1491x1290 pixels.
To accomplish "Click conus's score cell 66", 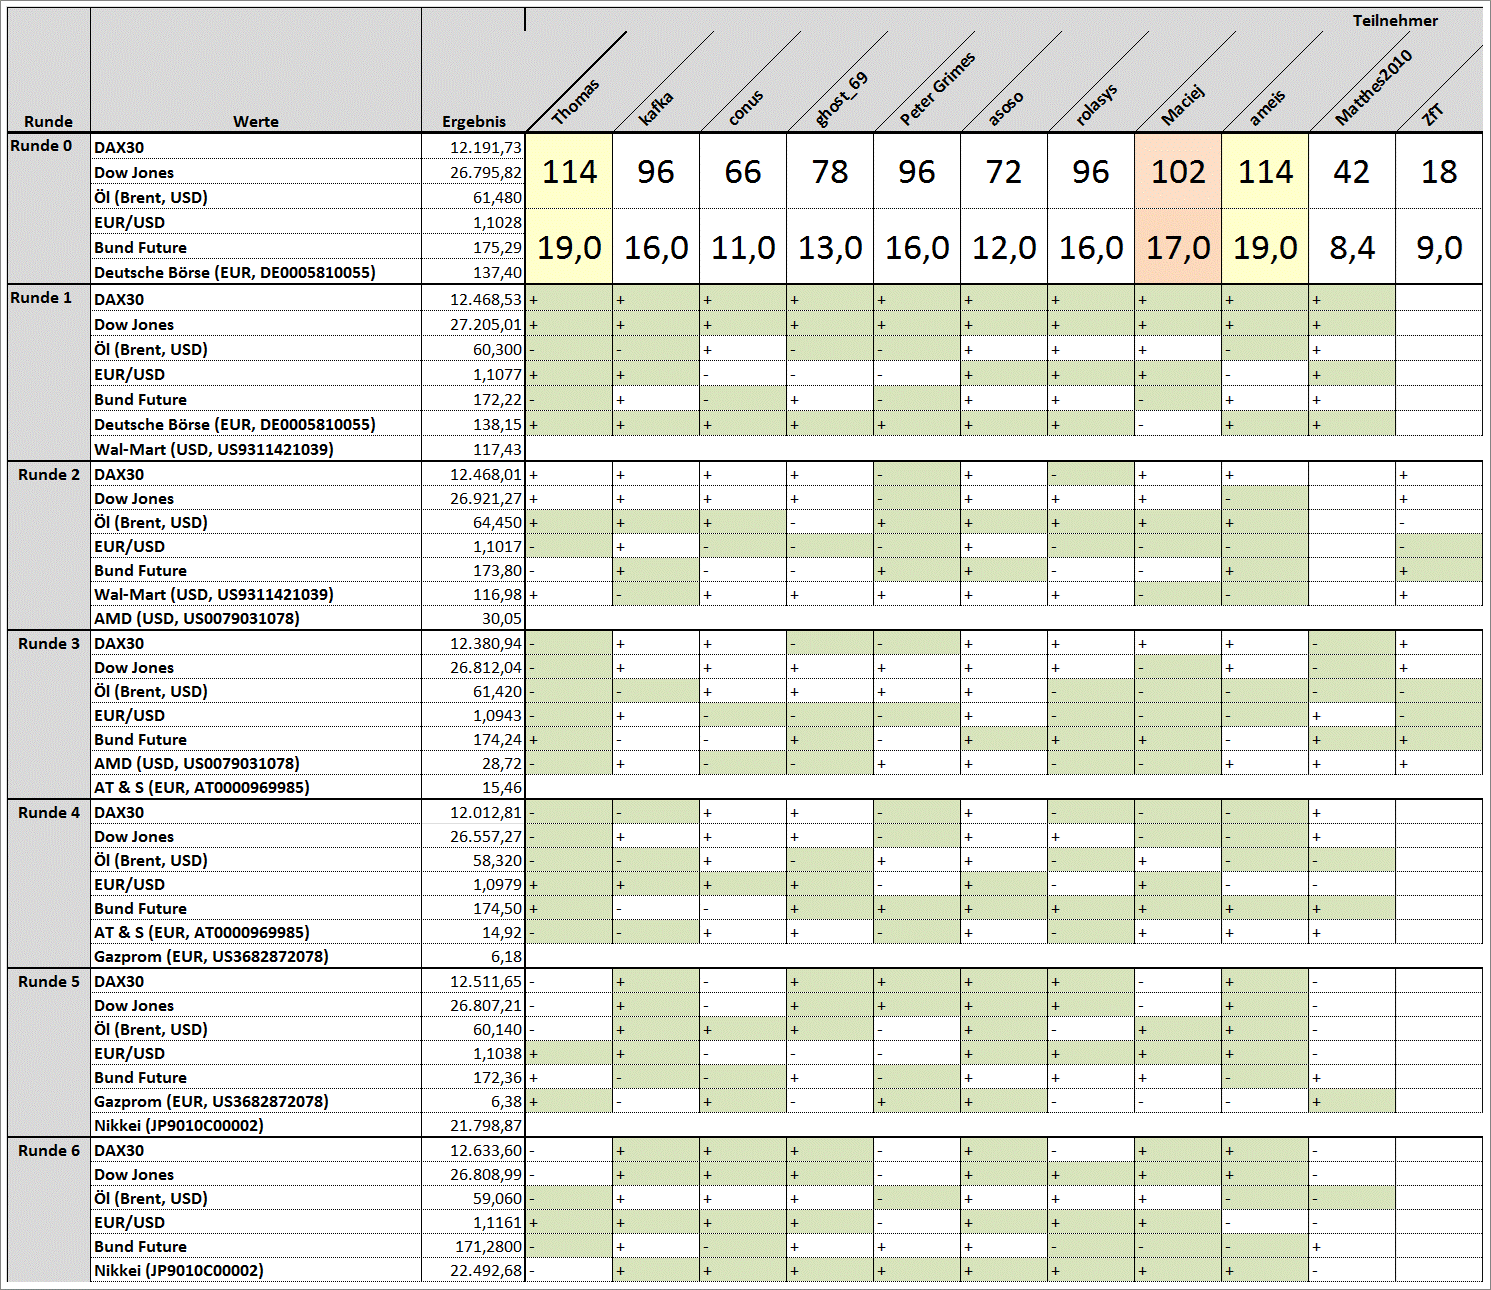I will pos(743,172).
